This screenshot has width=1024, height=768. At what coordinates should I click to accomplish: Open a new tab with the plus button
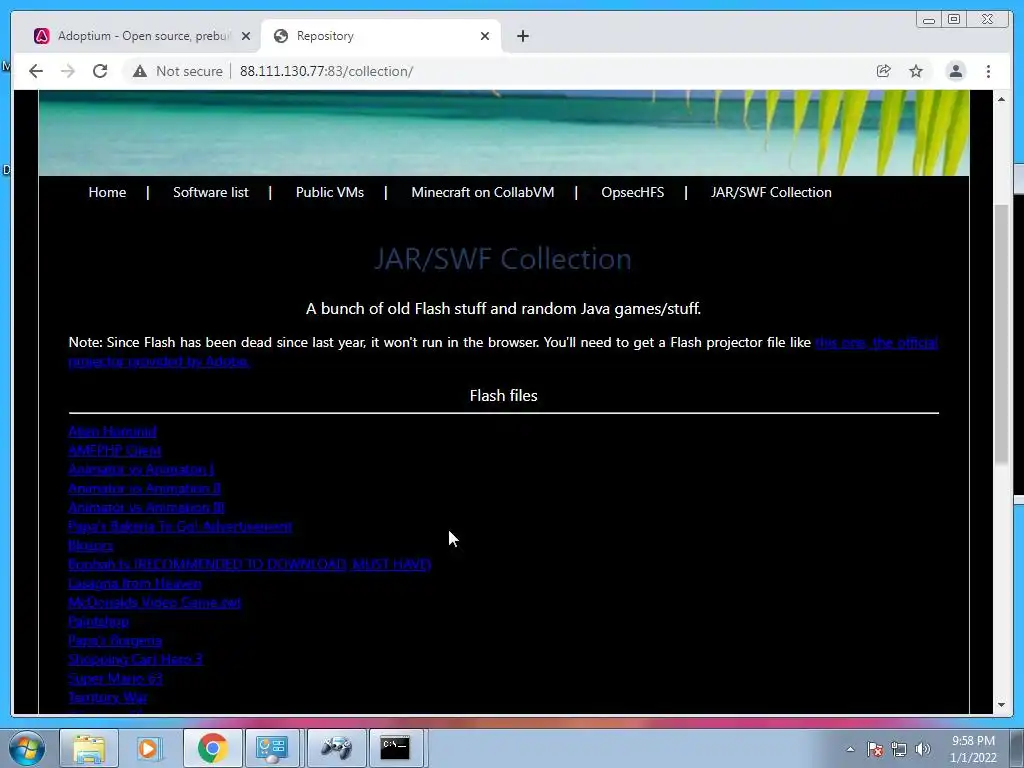point(522,36)
